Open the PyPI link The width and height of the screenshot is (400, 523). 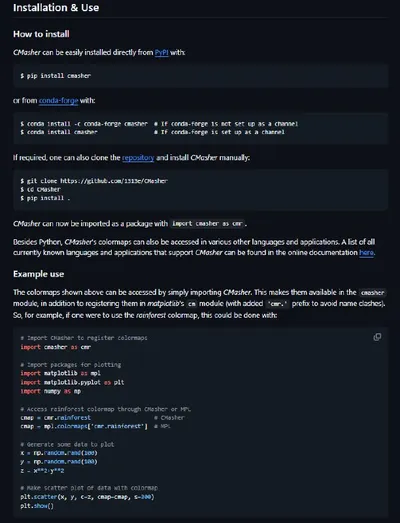pyautogui.click(x=161, y=52)
